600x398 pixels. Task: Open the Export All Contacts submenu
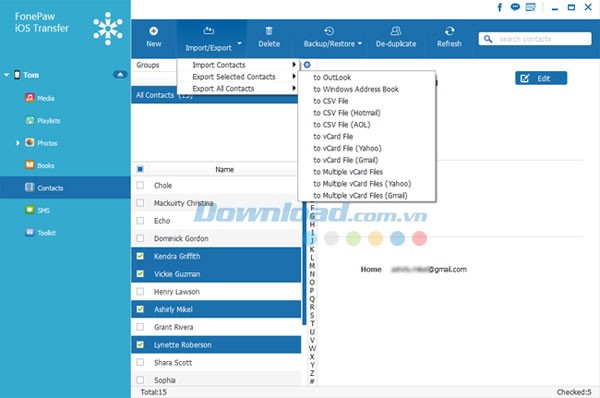pos(238,88)
